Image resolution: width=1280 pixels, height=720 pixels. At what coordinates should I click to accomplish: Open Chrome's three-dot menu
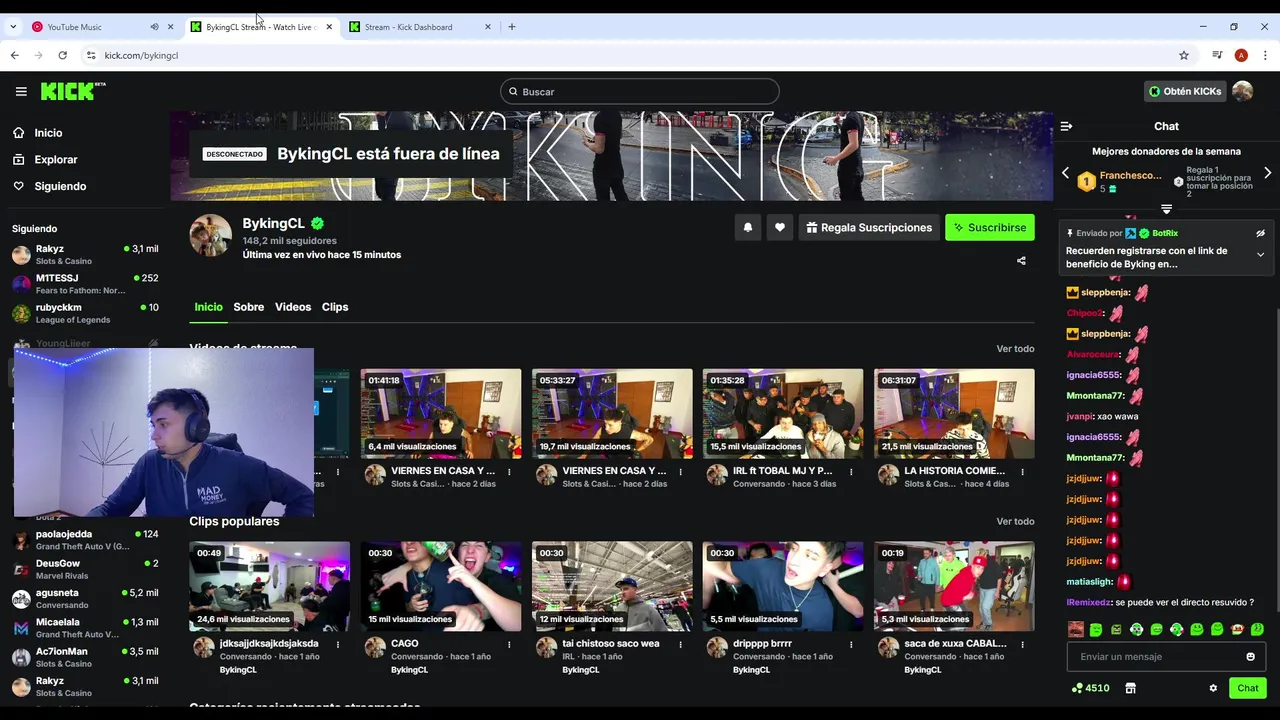(x=1265, y=55)
